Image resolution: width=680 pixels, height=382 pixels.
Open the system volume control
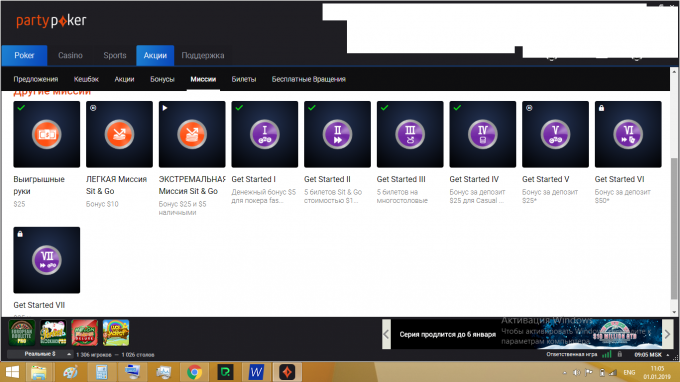[x=576, y=372]
